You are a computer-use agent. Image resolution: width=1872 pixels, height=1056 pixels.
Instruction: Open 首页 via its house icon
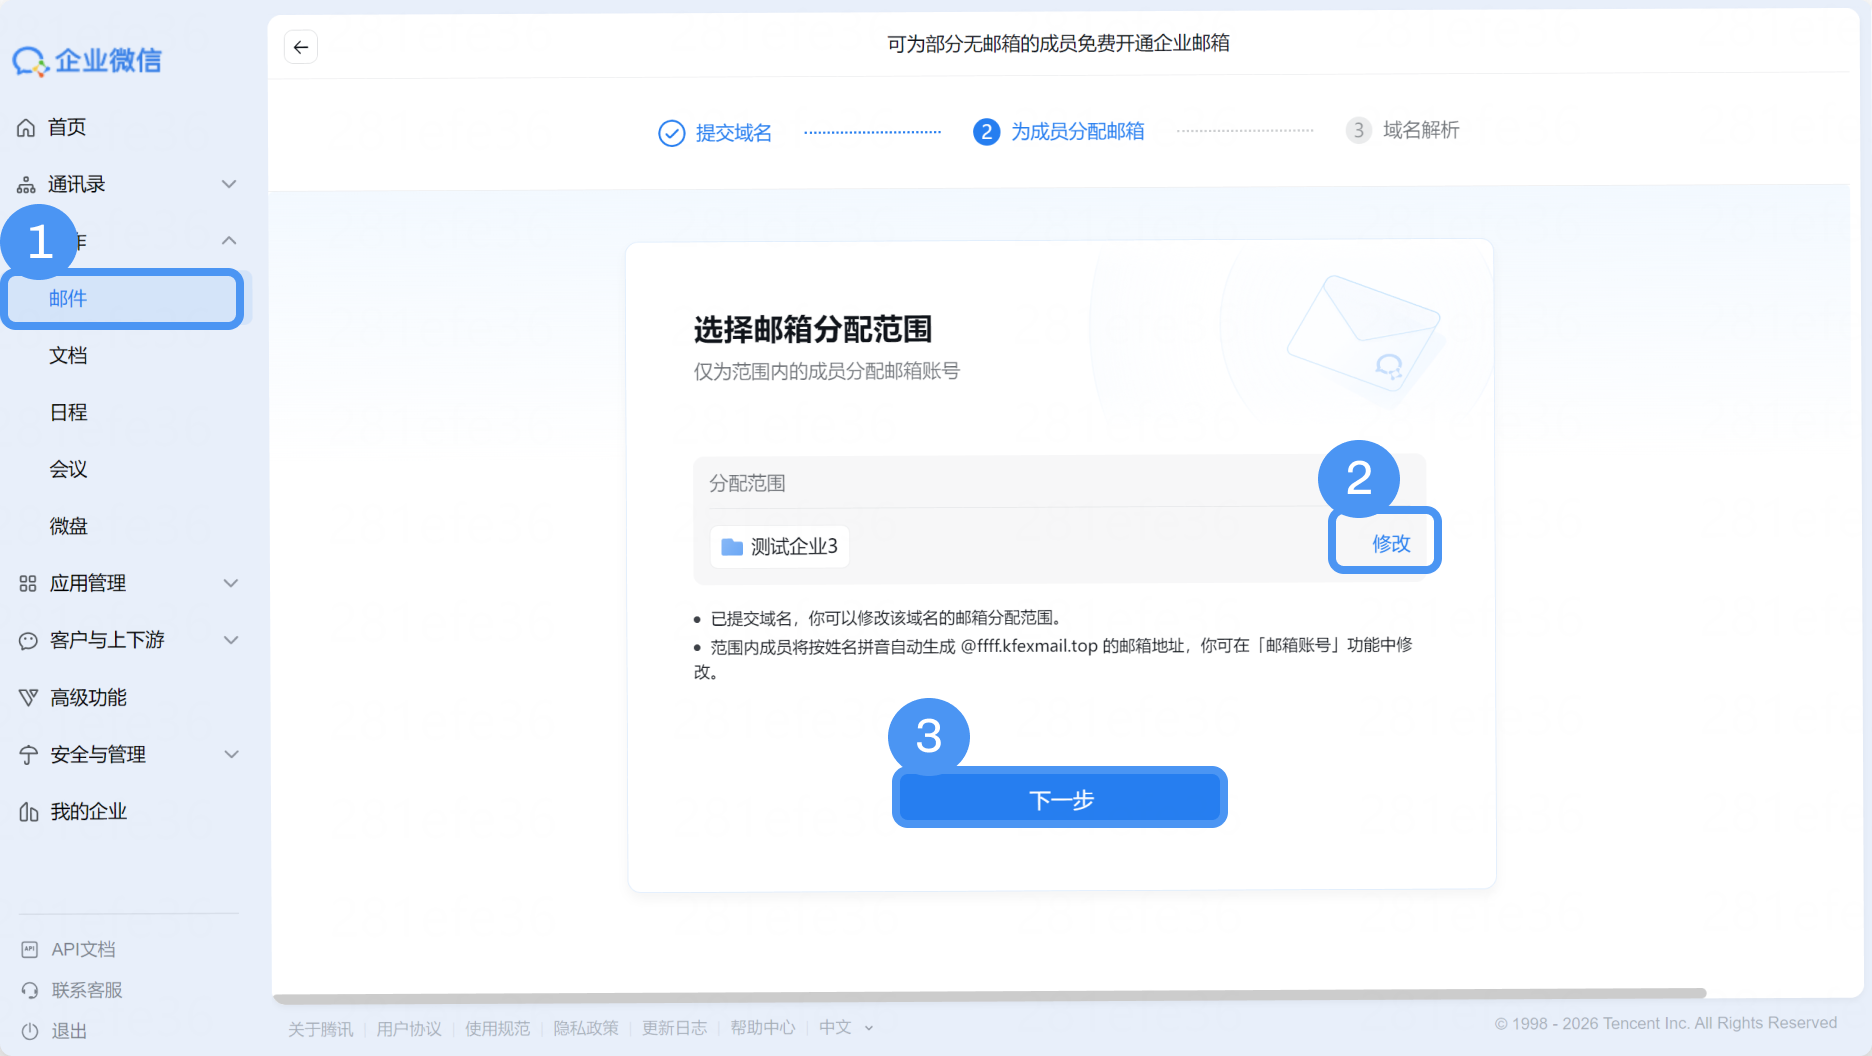point(27,128)
